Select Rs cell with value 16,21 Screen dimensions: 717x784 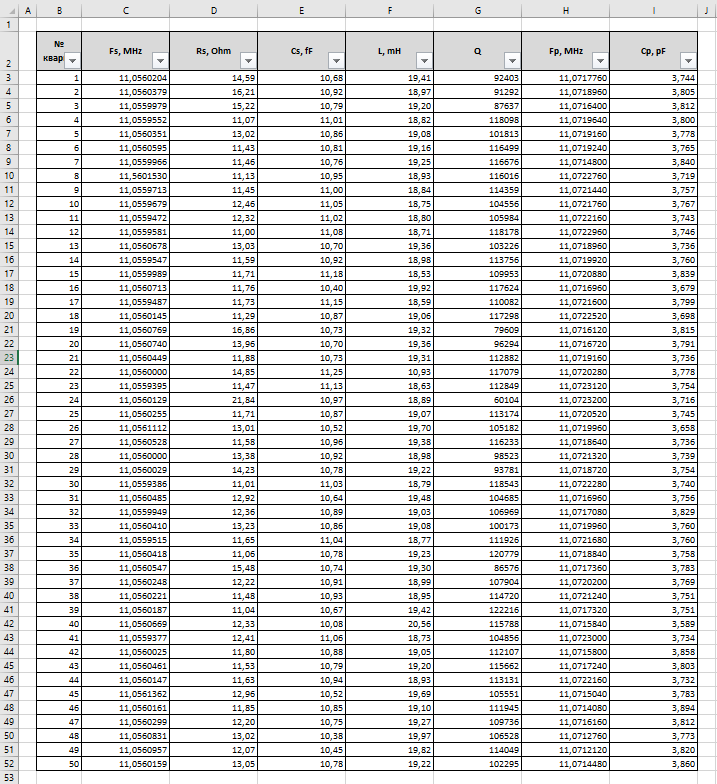click(214, 92)
